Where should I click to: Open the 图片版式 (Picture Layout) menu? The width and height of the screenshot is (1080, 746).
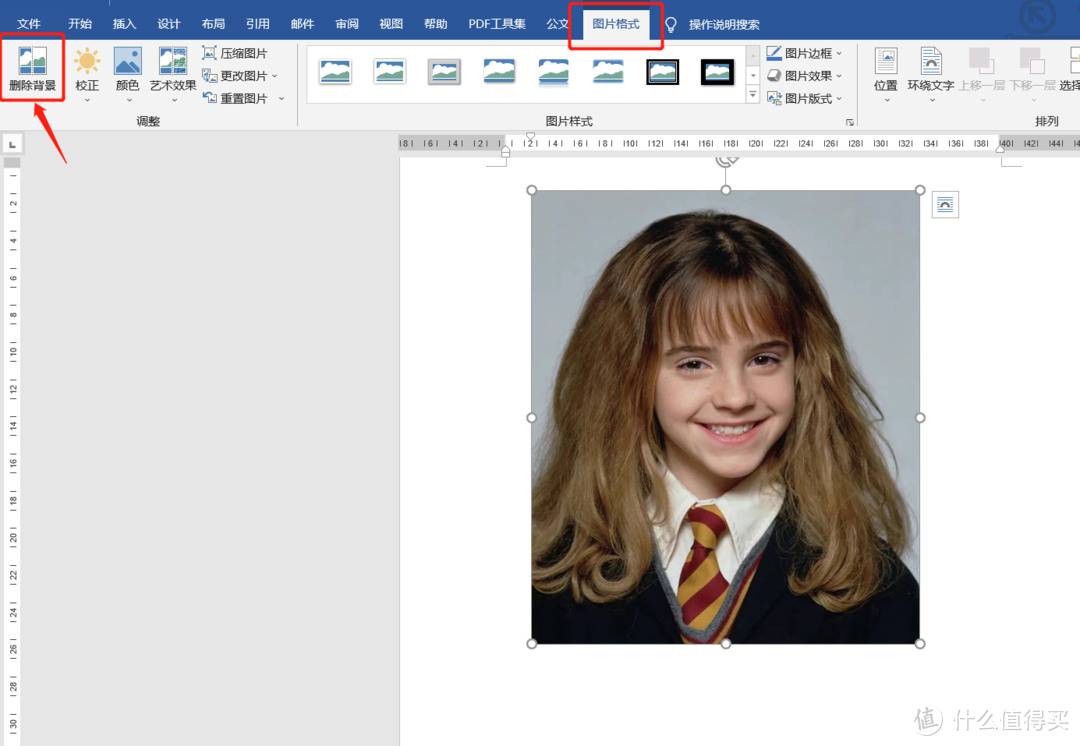pyautogui.click(x=805, y=99)
